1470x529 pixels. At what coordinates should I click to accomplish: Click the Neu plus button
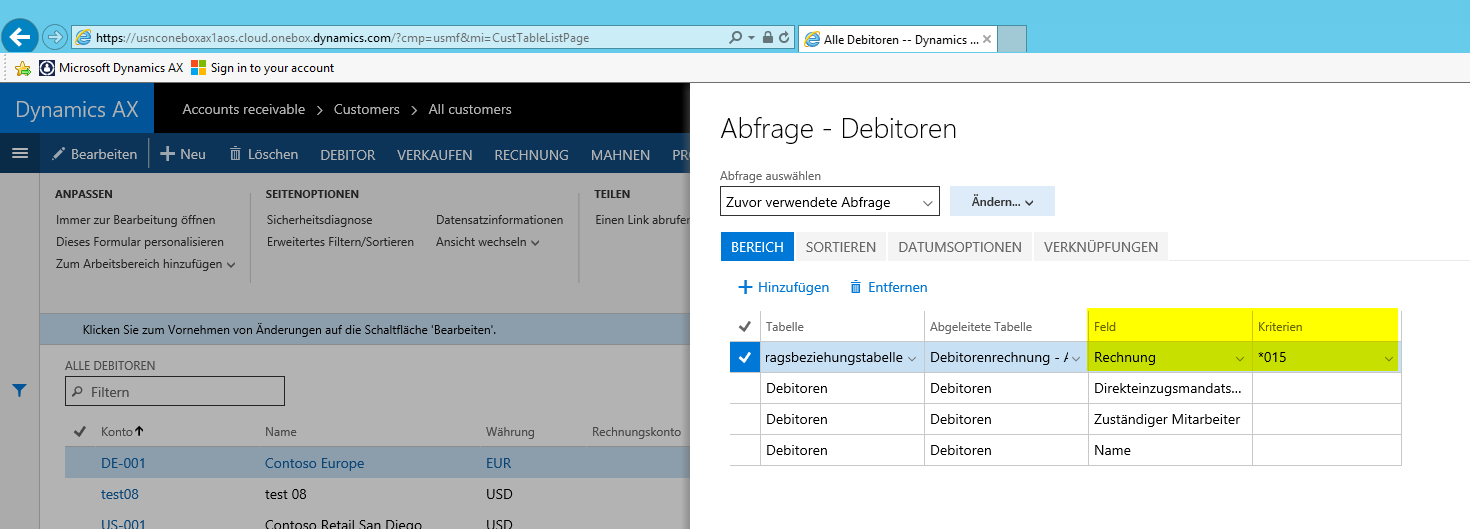point(183,154)
